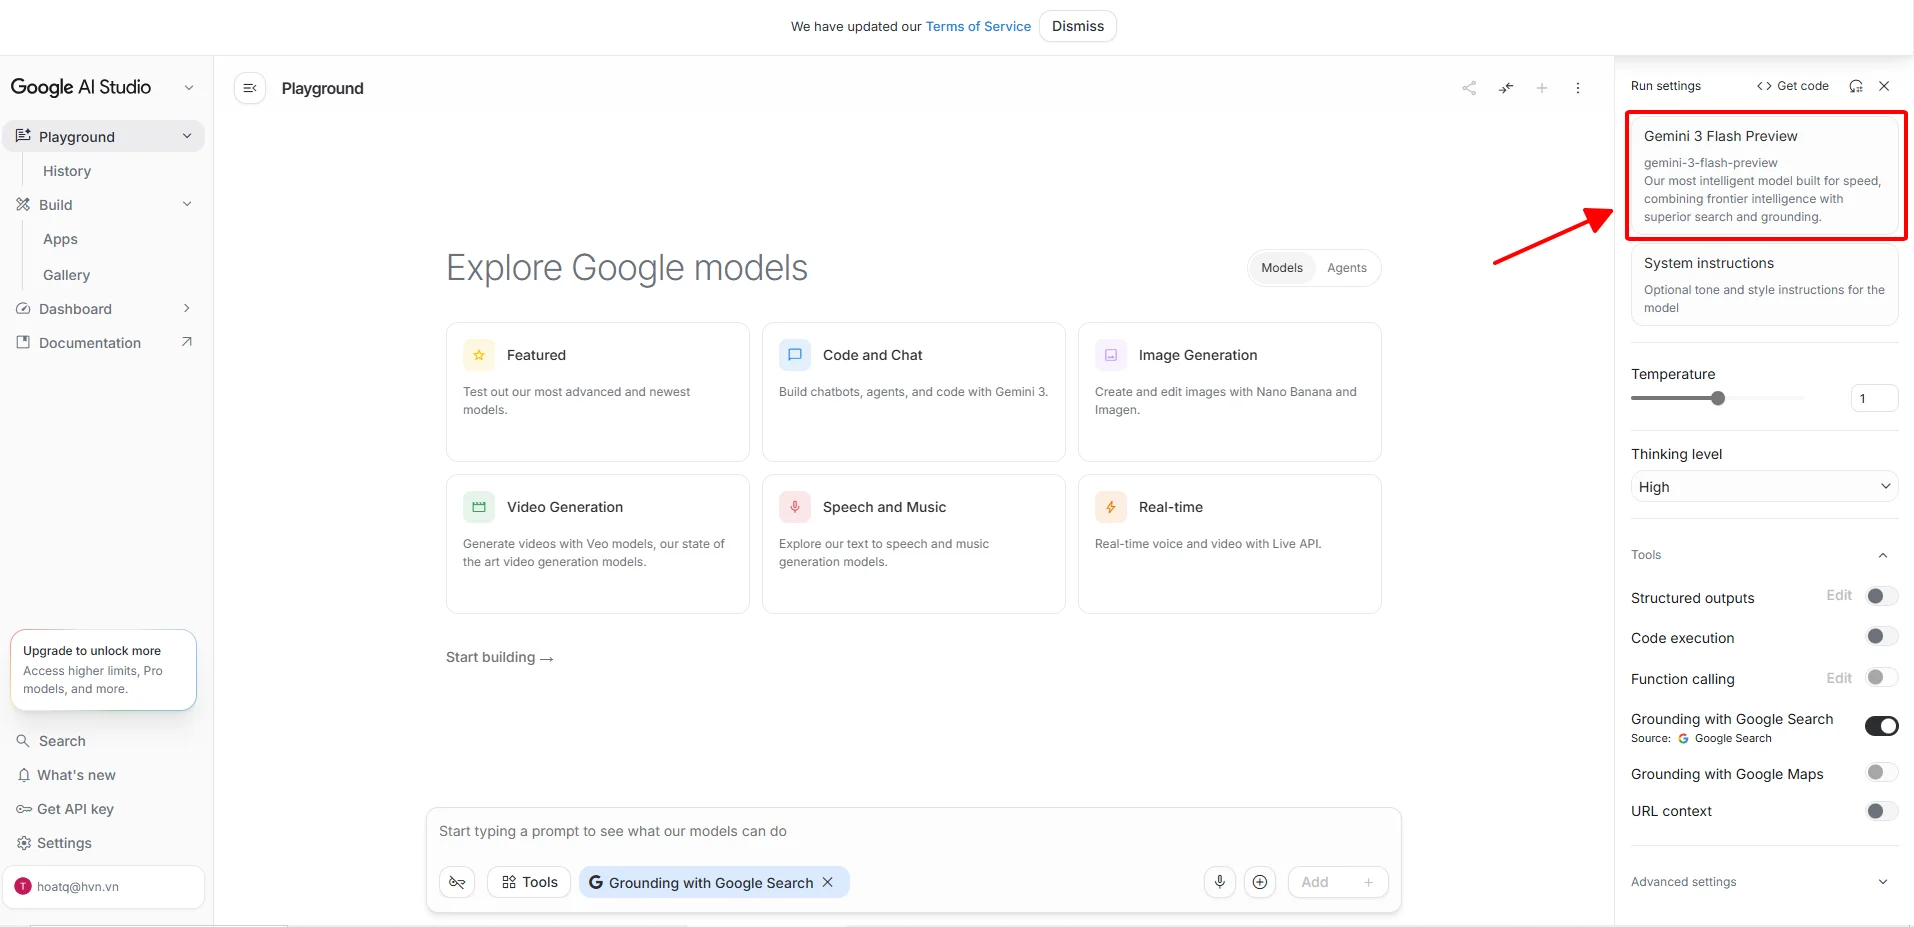The image size is (1914, 927).
Task: Toggle the Function calling switch
Action: click(x=1881, y=677)
